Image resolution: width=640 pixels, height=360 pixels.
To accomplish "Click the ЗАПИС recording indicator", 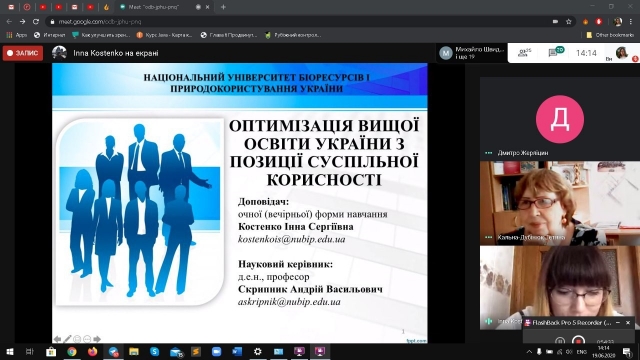I will tap(23, 53).
